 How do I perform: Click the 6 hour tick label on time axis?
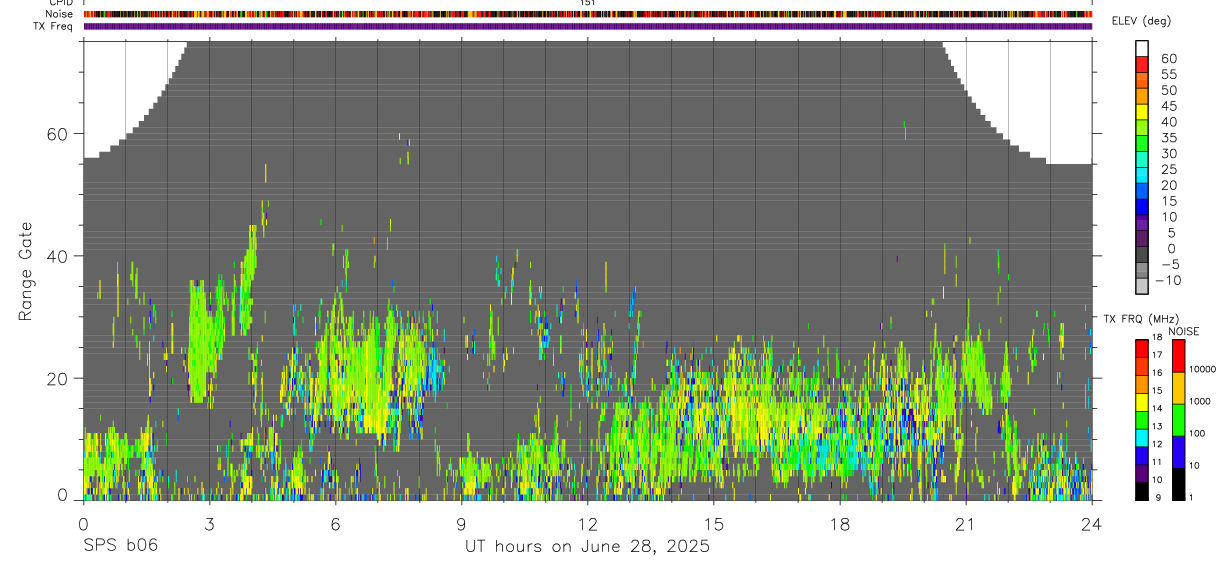click(x=335, y=524)
